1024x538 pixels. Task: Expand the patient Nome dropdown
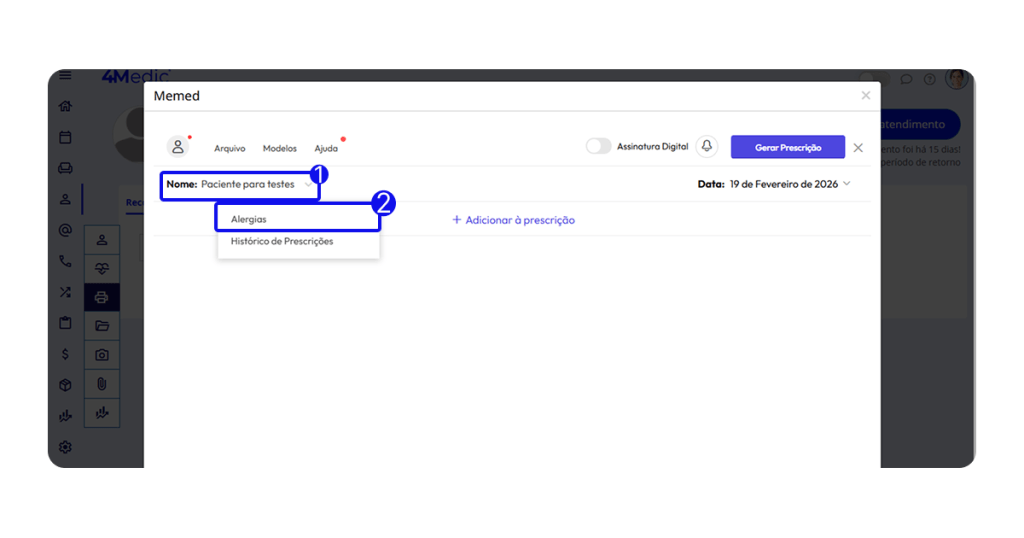click(x=307, y=185)
